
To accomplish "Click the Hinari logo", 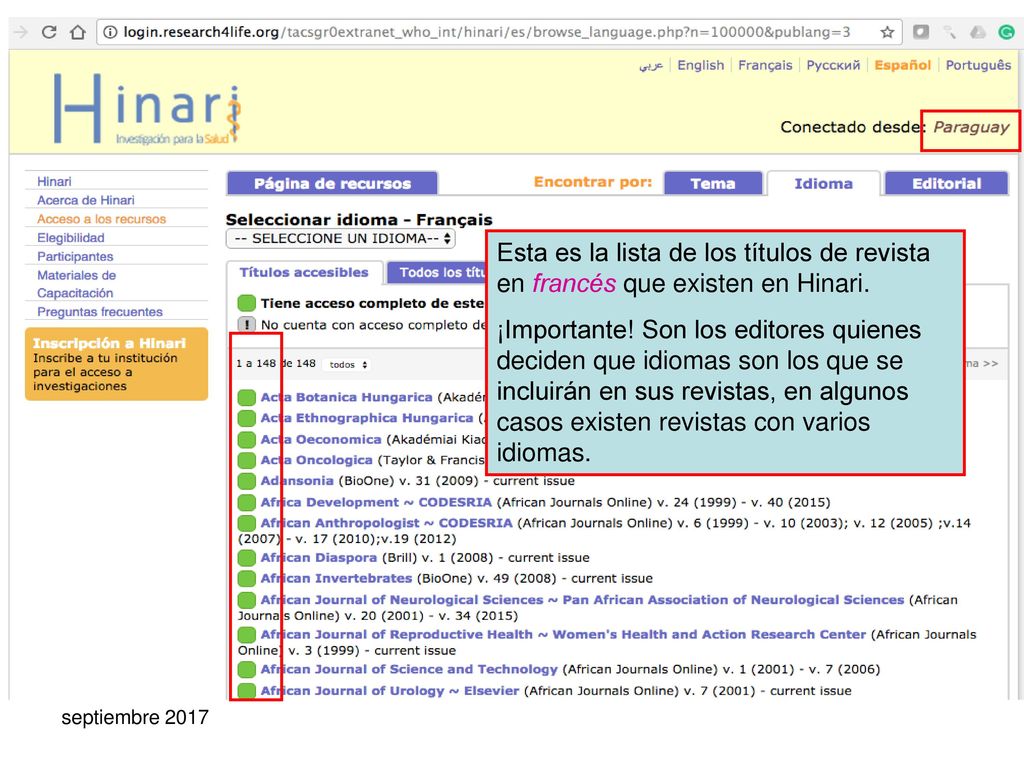I will point(148,108).
